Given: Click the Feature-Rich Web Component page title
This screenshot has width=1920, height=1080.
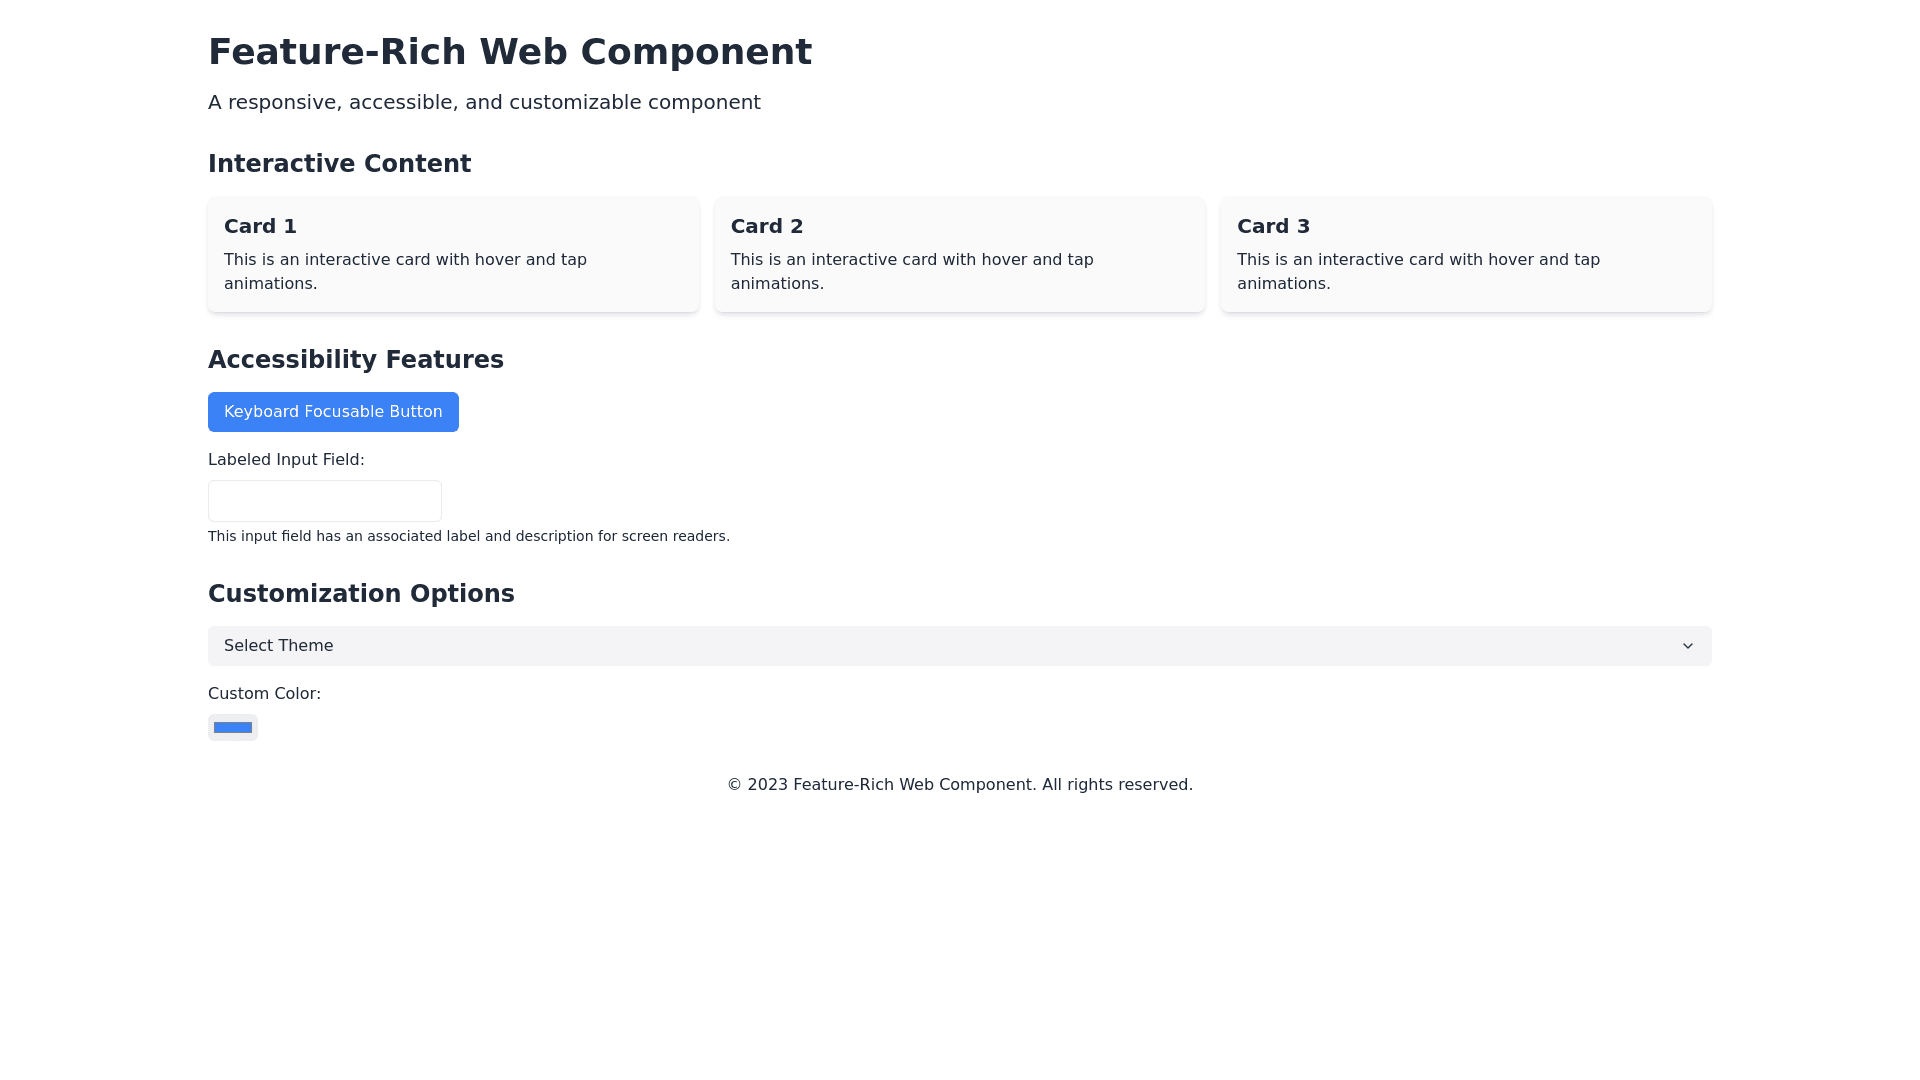Looking at the screenshot, I should coord(510,52).
